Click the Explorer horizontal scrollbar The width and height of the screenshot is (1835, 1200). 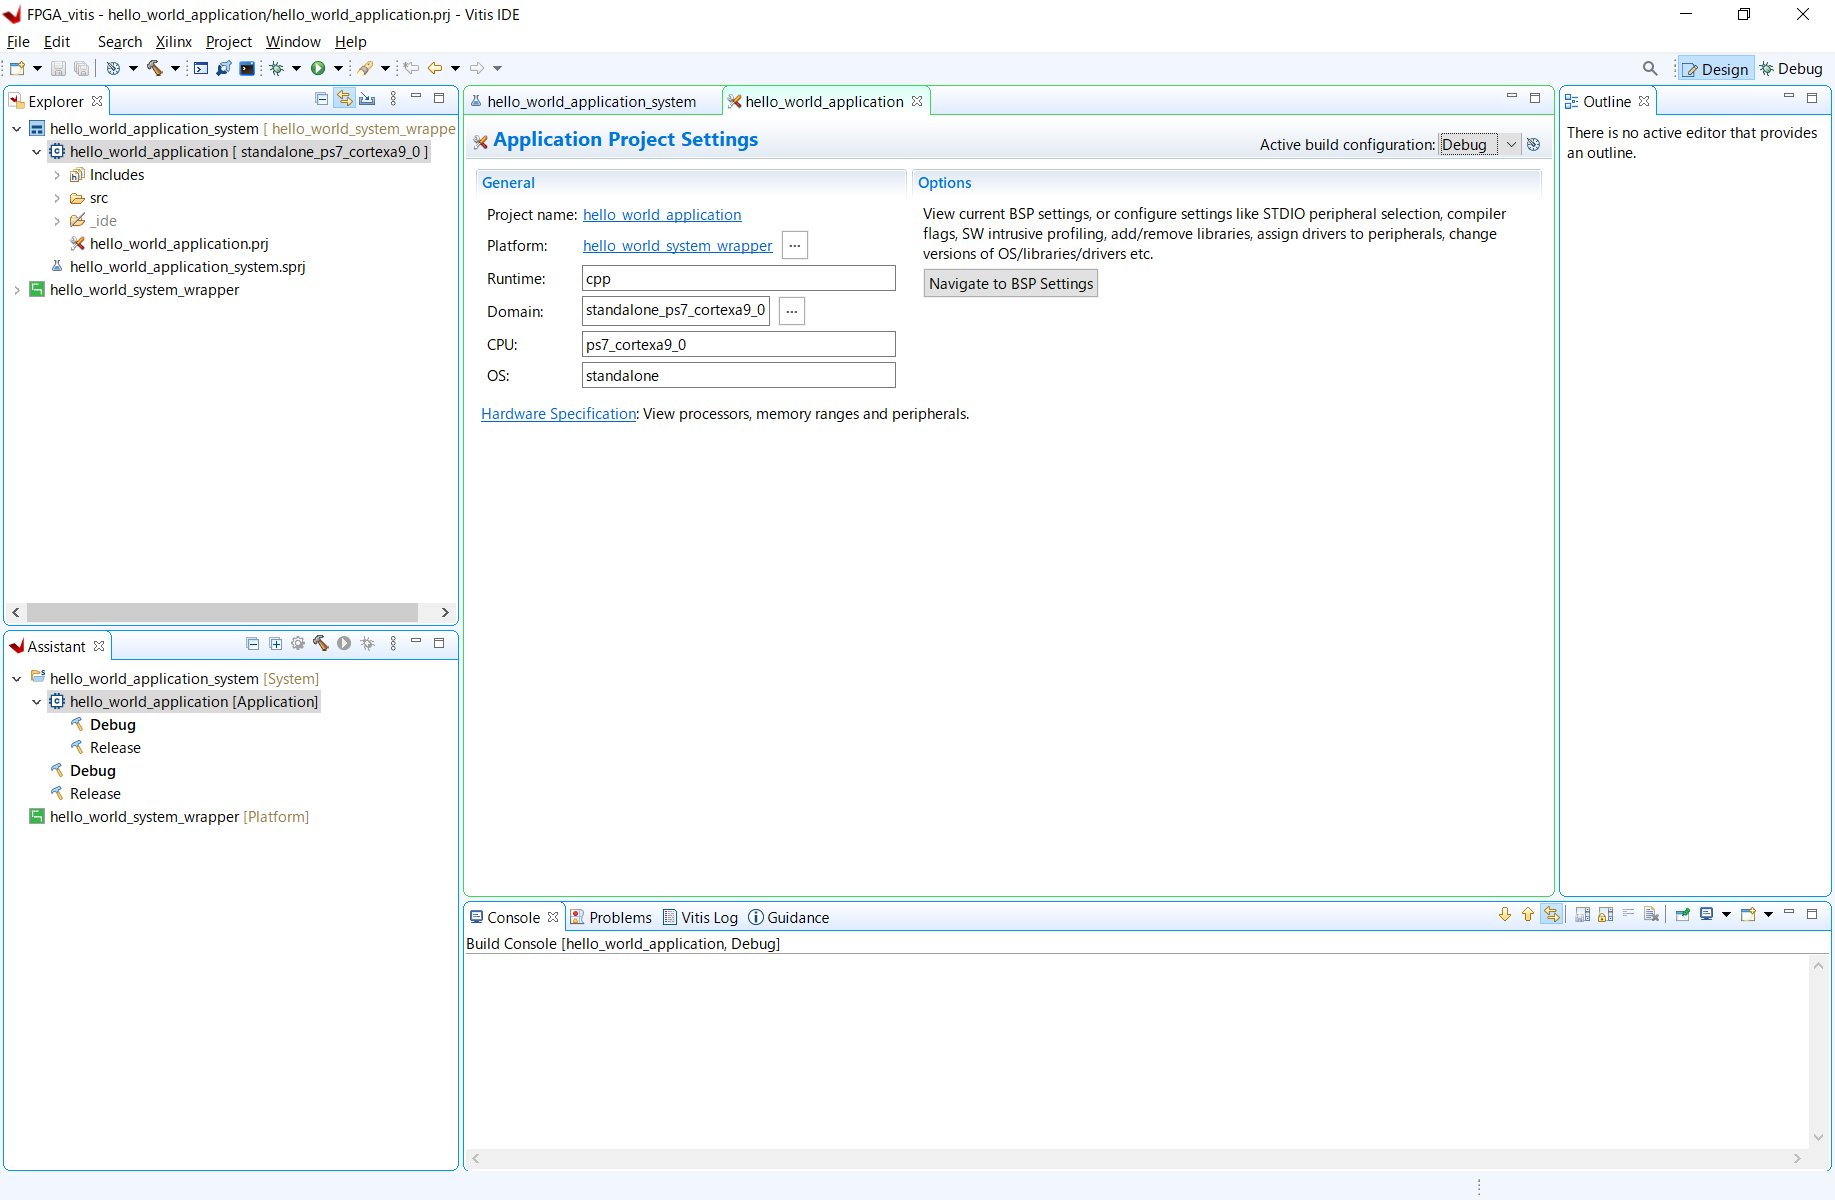(x=222, y=612)
